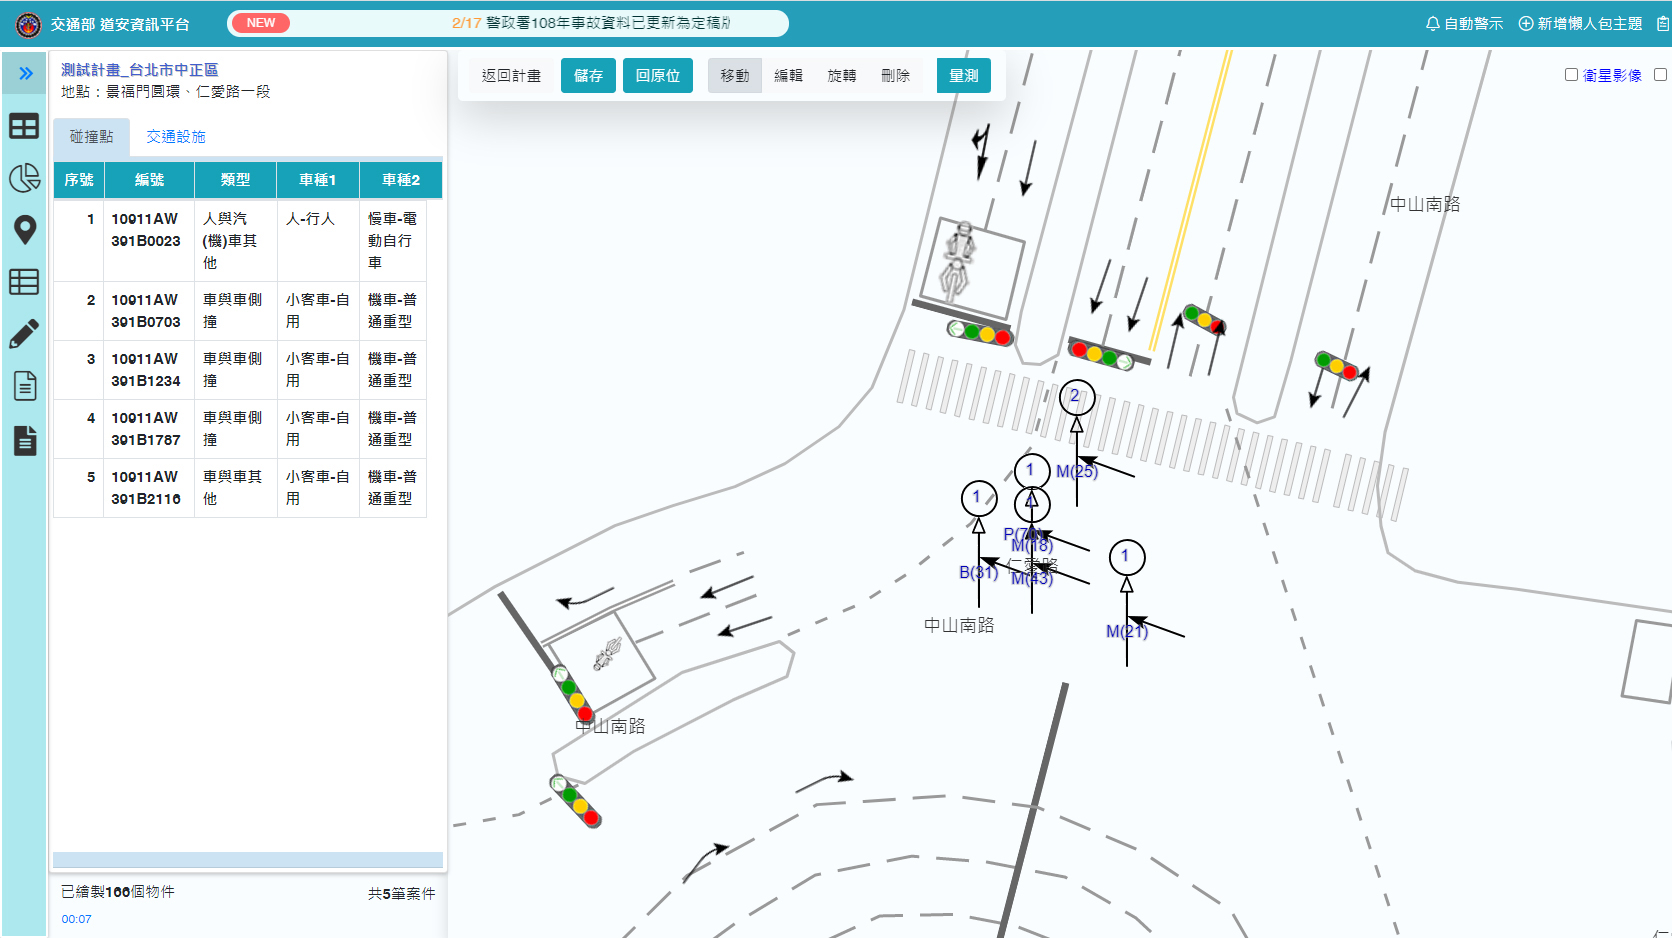Select the 旋轉 rotate mode
Image resolution: width=1672 pixels, height=938 pixels.
841,76
